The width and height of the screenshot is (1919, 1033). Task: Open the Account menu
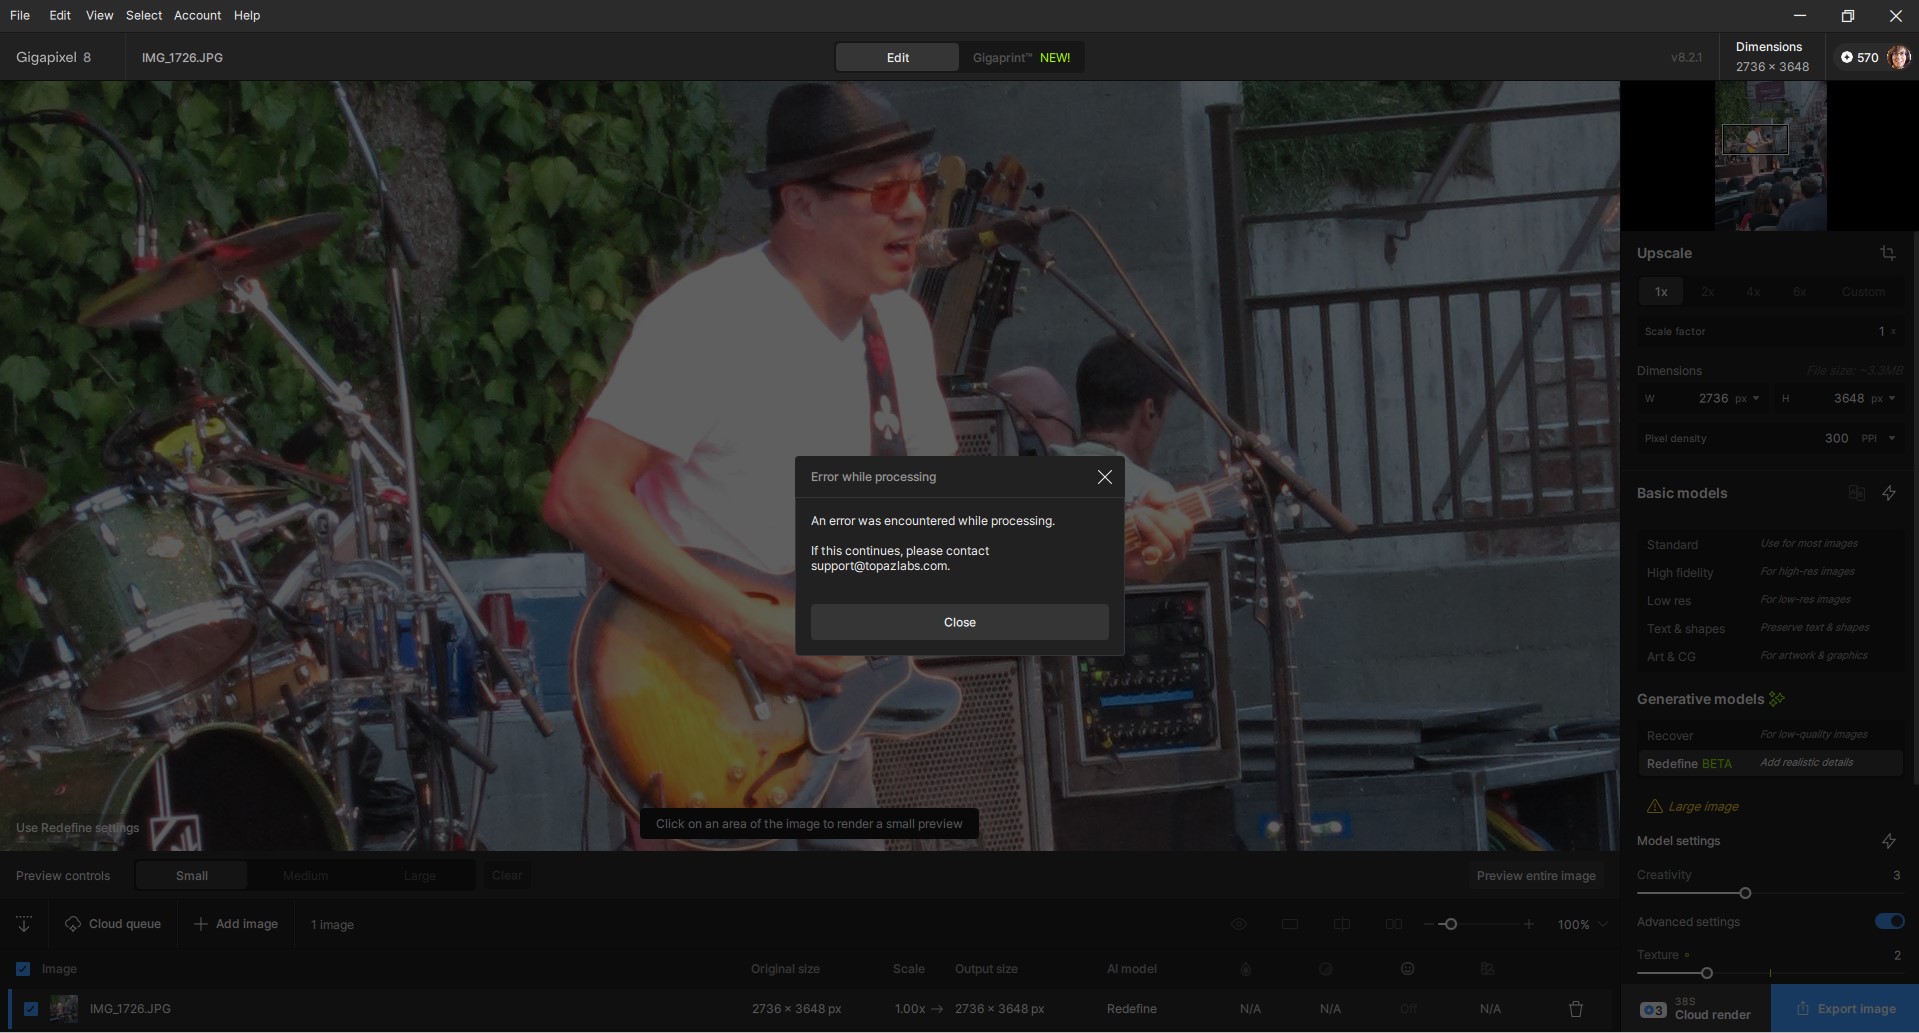[197, 15]
